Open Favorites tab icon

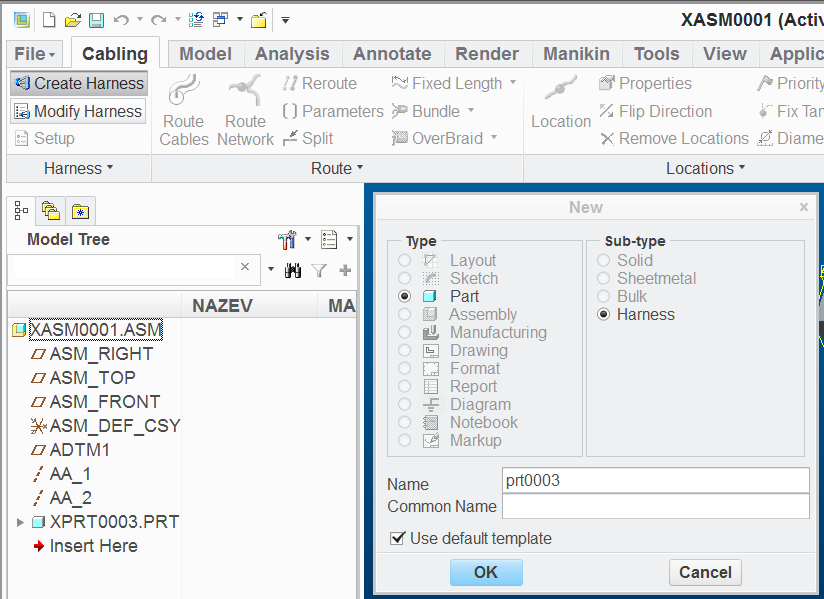coord(80,211)
